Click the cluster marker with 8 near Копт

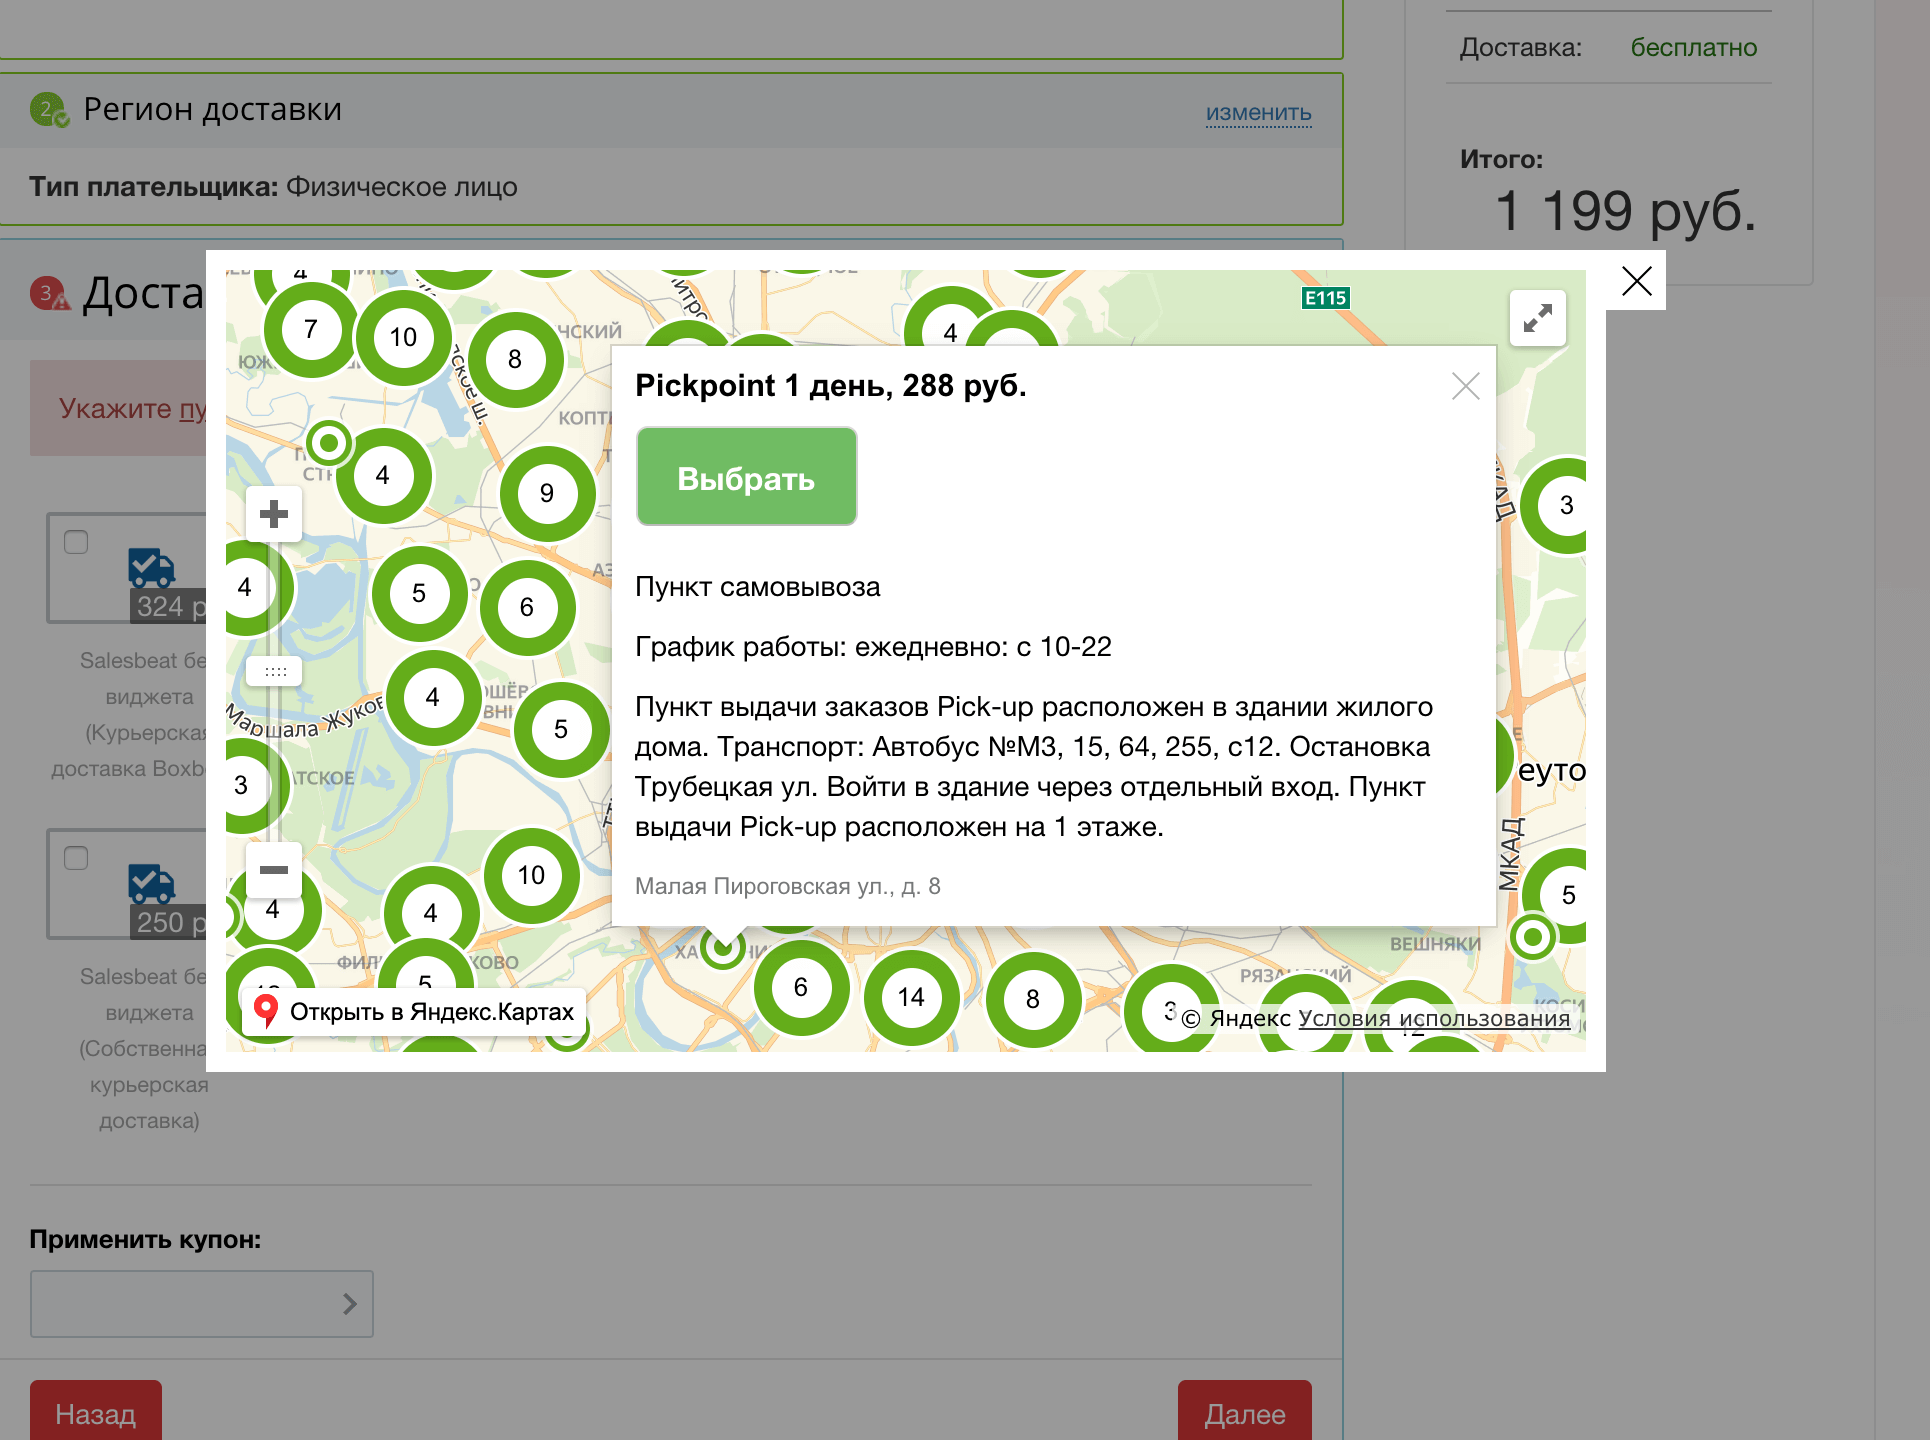[x=515, y=359]
